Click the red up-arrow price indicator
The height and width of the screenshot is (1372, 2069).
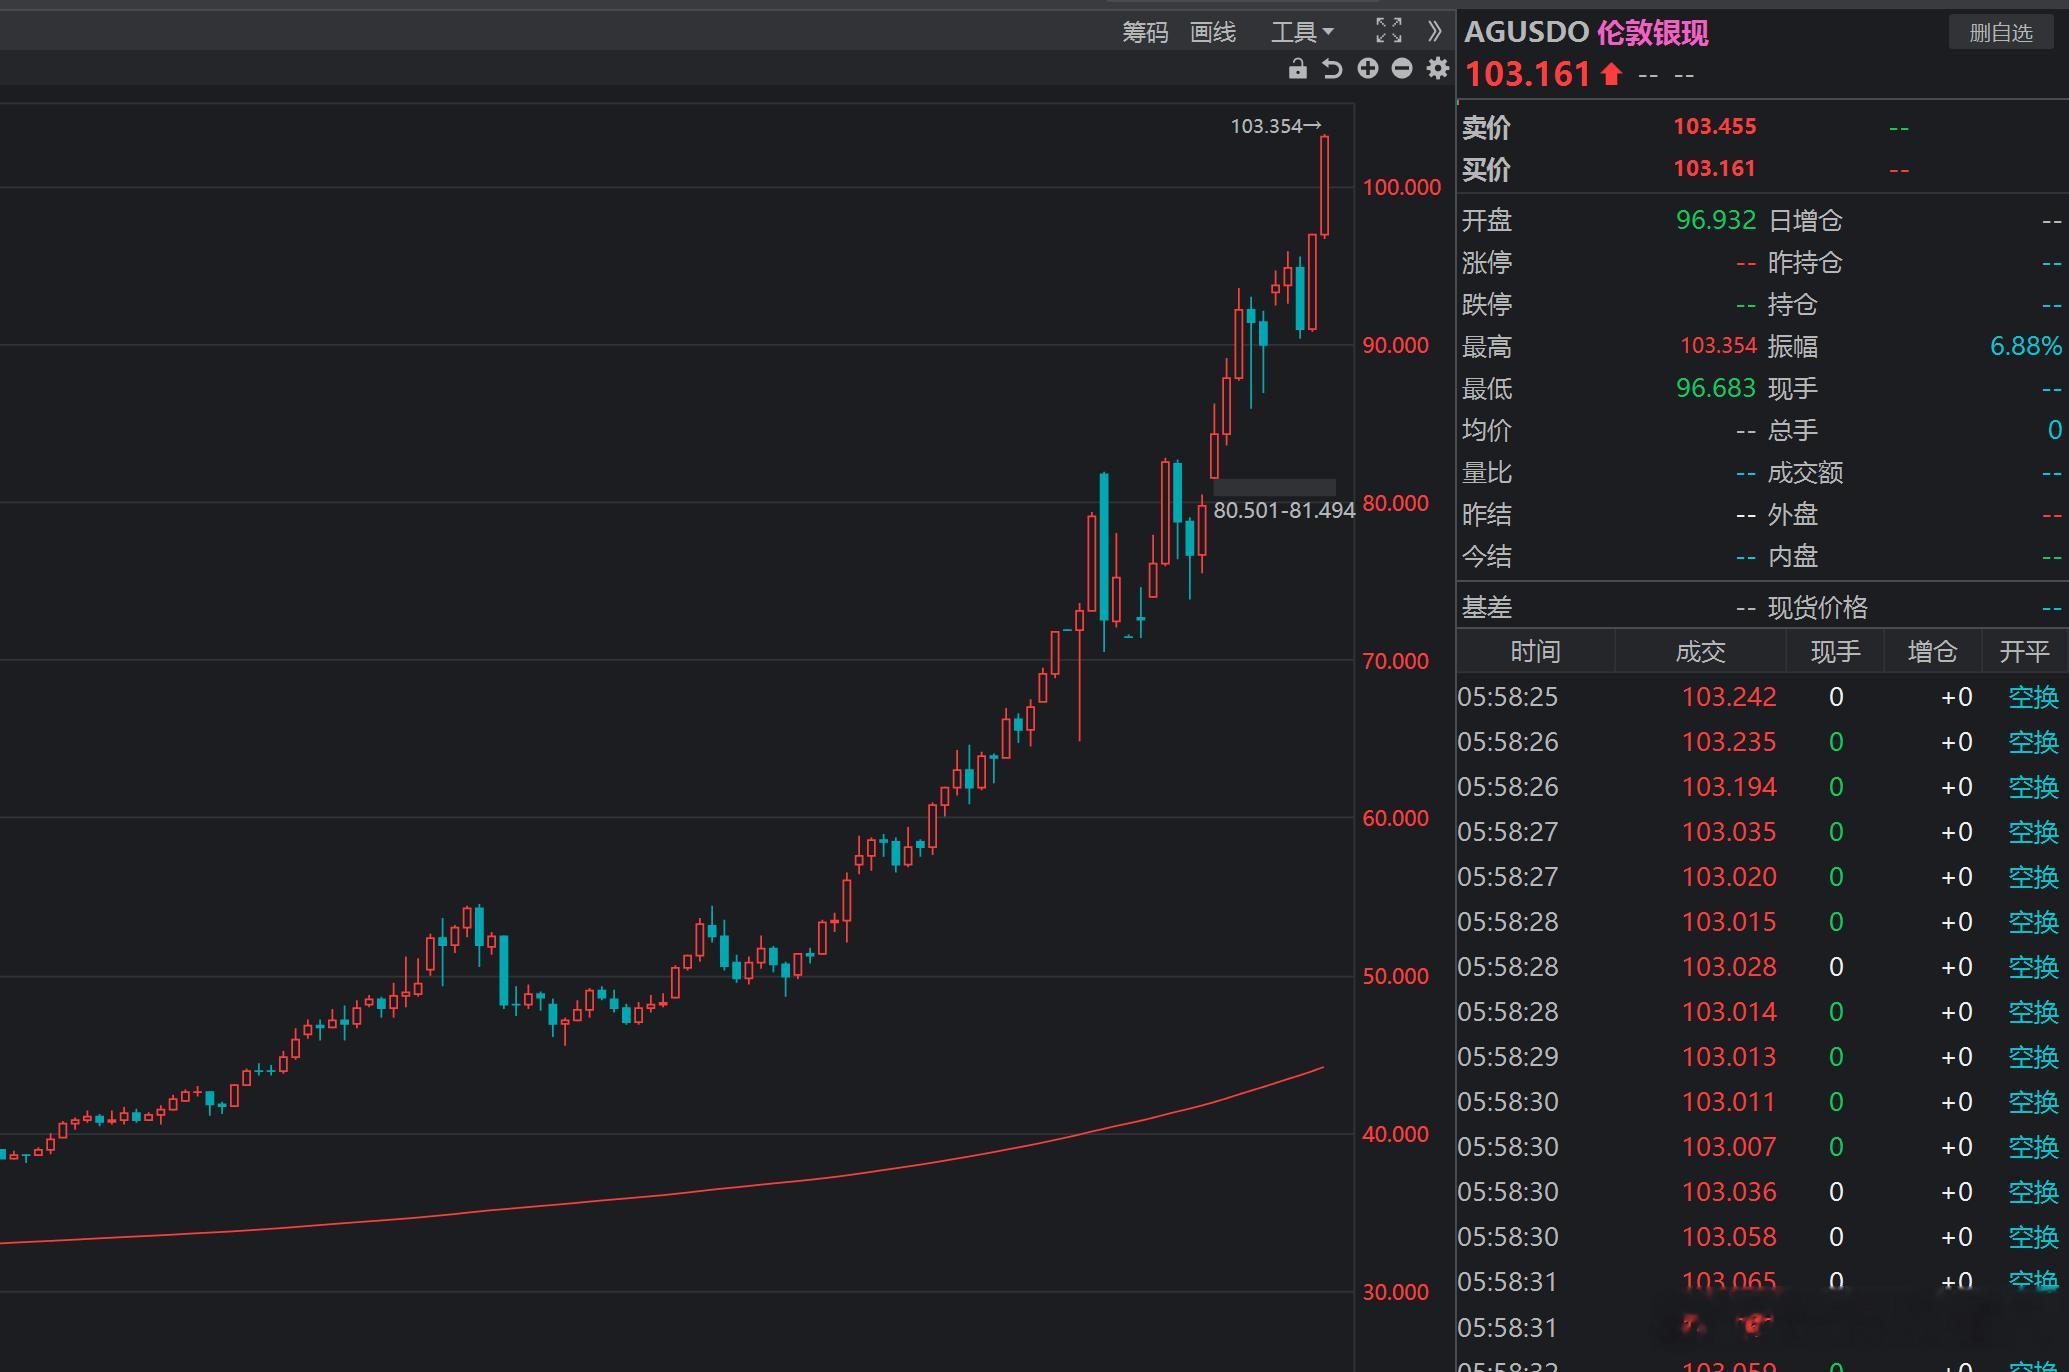click(x=1611, y=74)
